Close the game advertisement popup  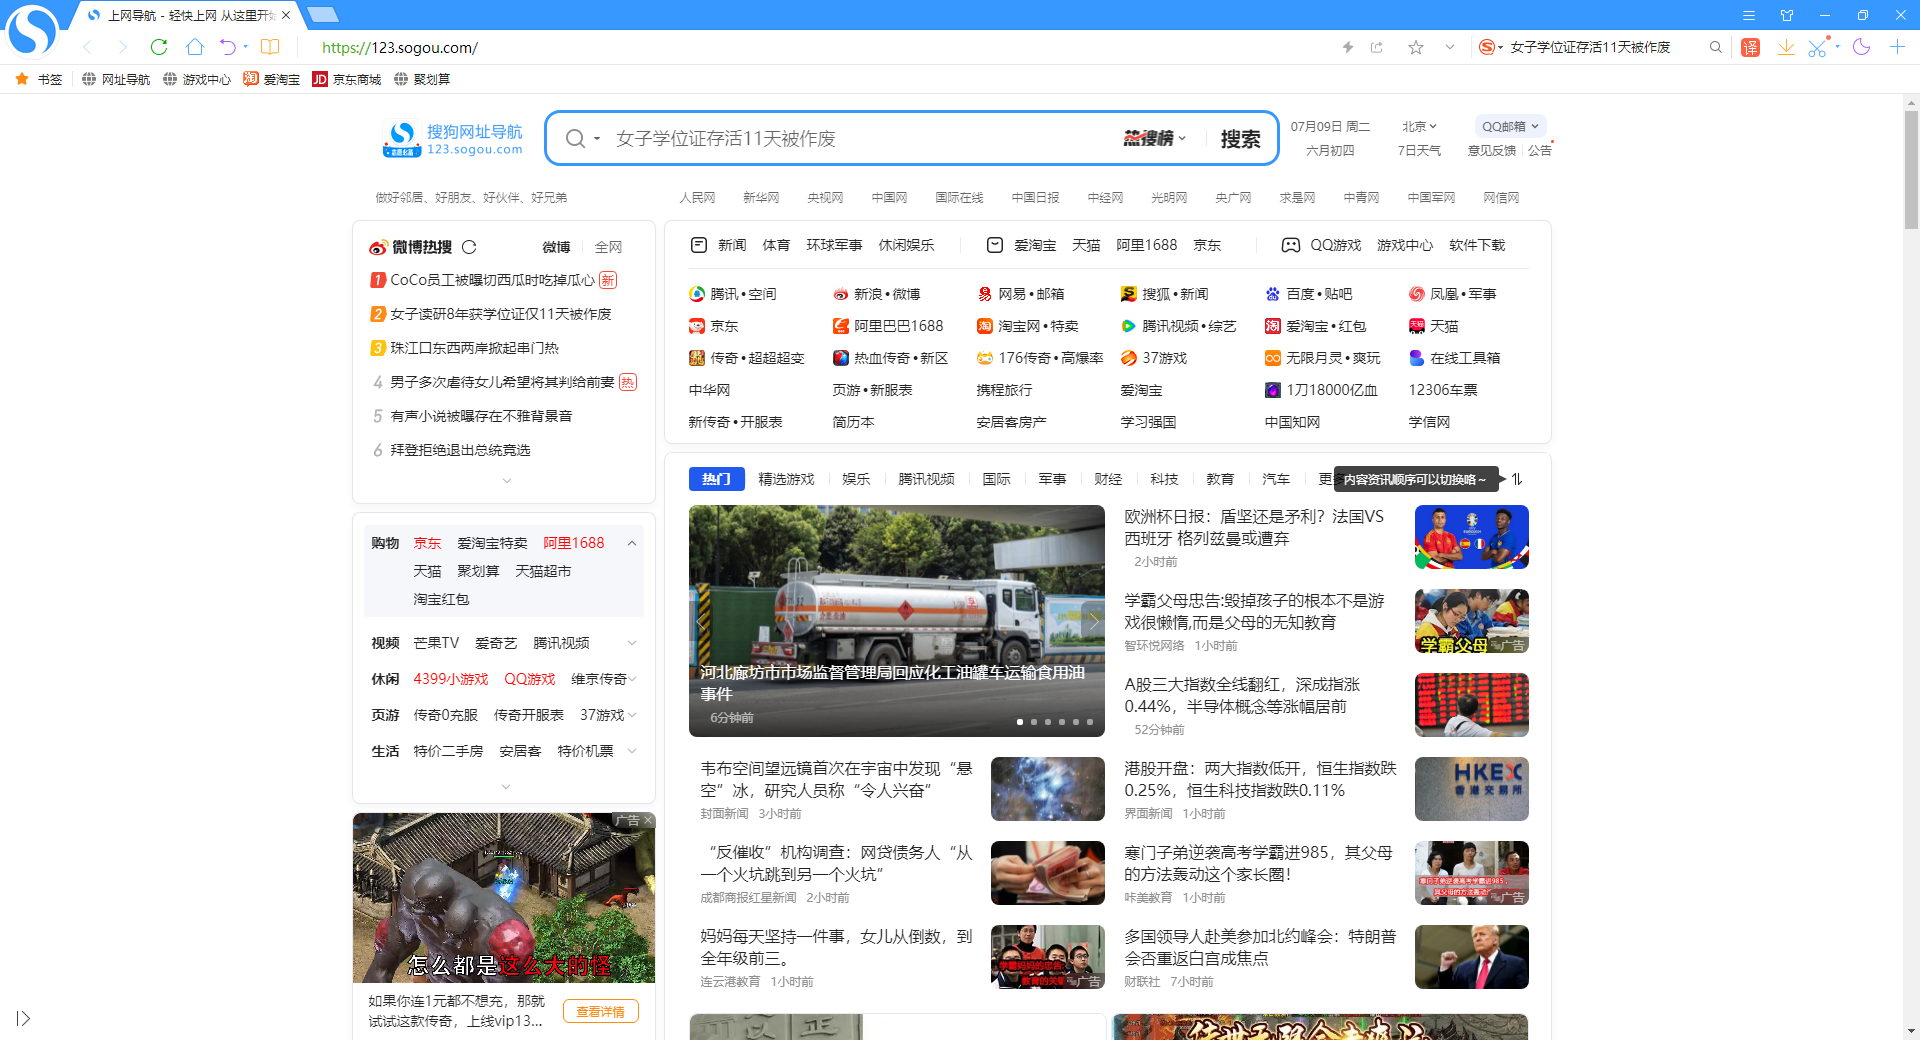click(x=648, y=819)
